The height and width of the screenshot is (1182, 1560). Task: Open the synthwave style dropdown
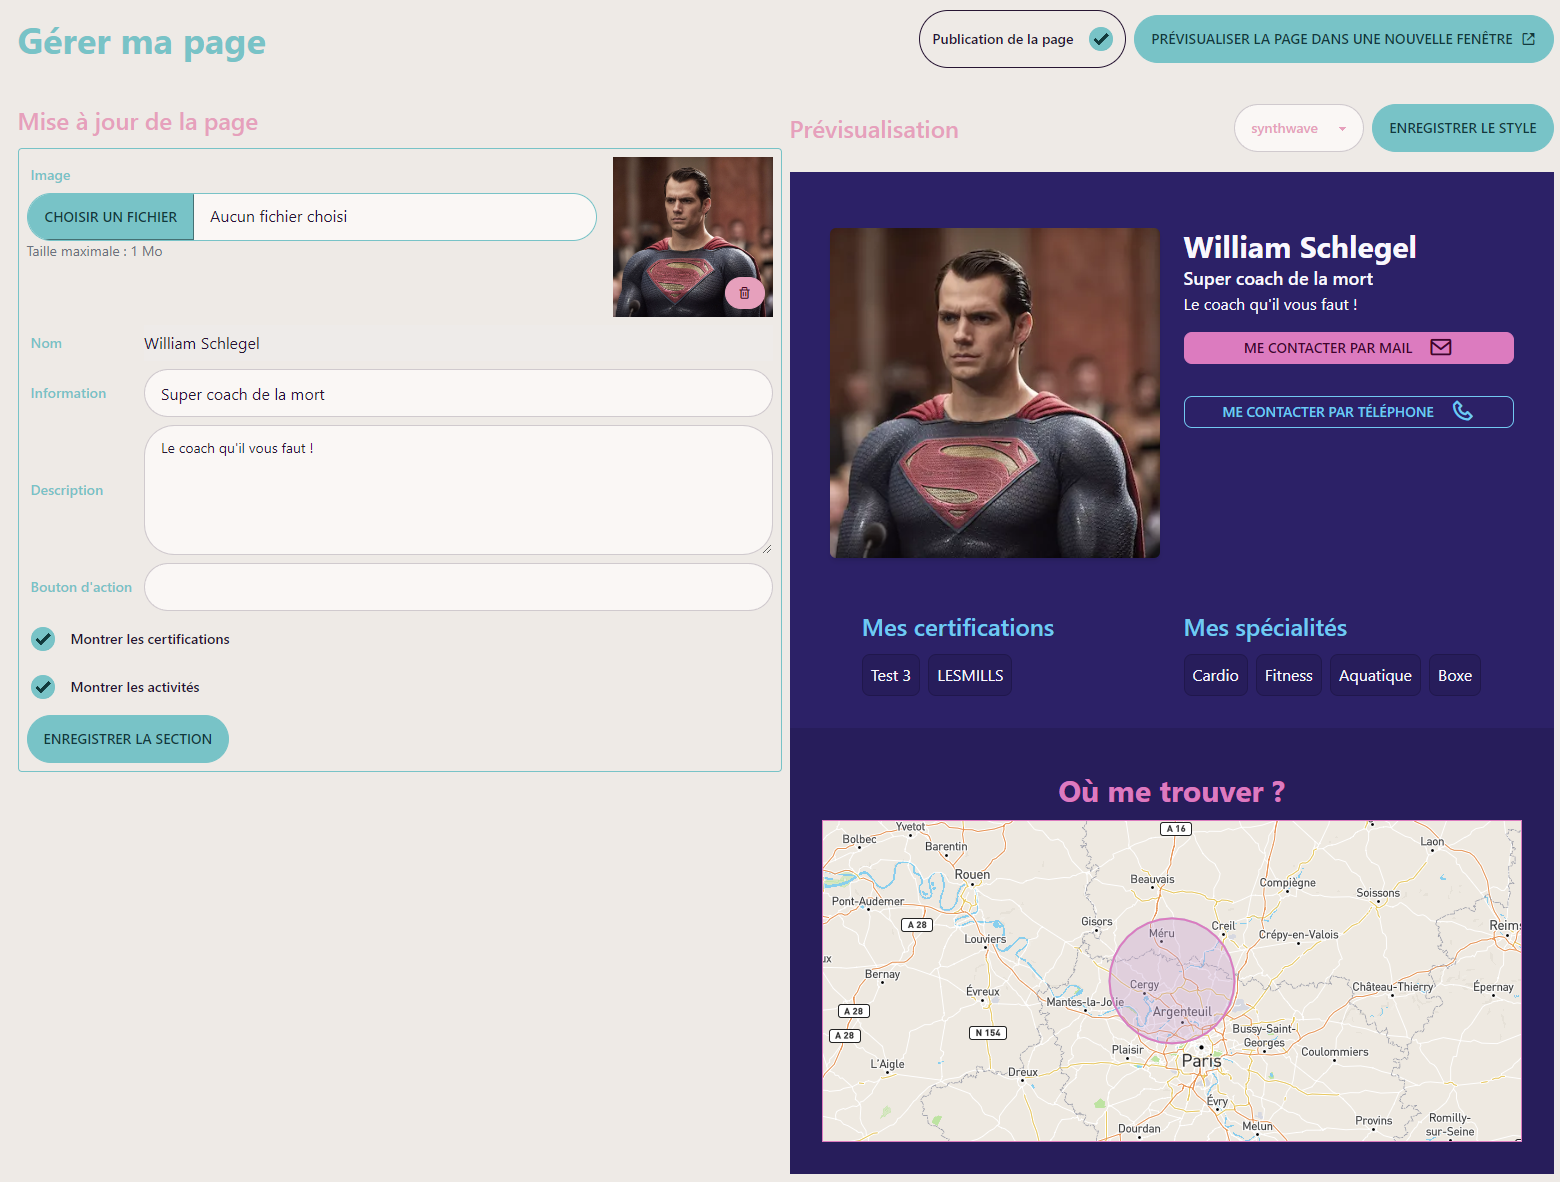click(1298, 128)
